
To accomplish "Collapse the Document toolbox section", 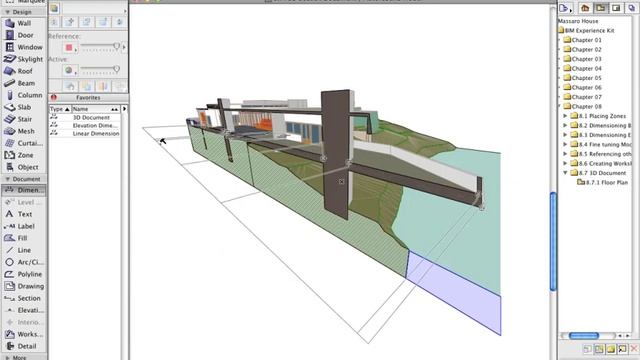I will (7, 179).
